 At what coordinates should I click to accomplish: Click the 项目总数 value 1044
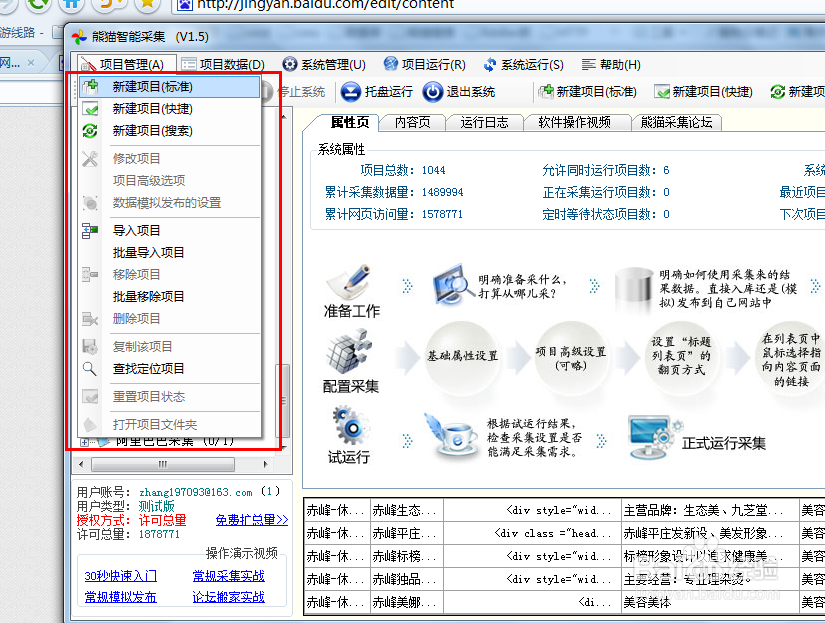[x=434, y=170]
